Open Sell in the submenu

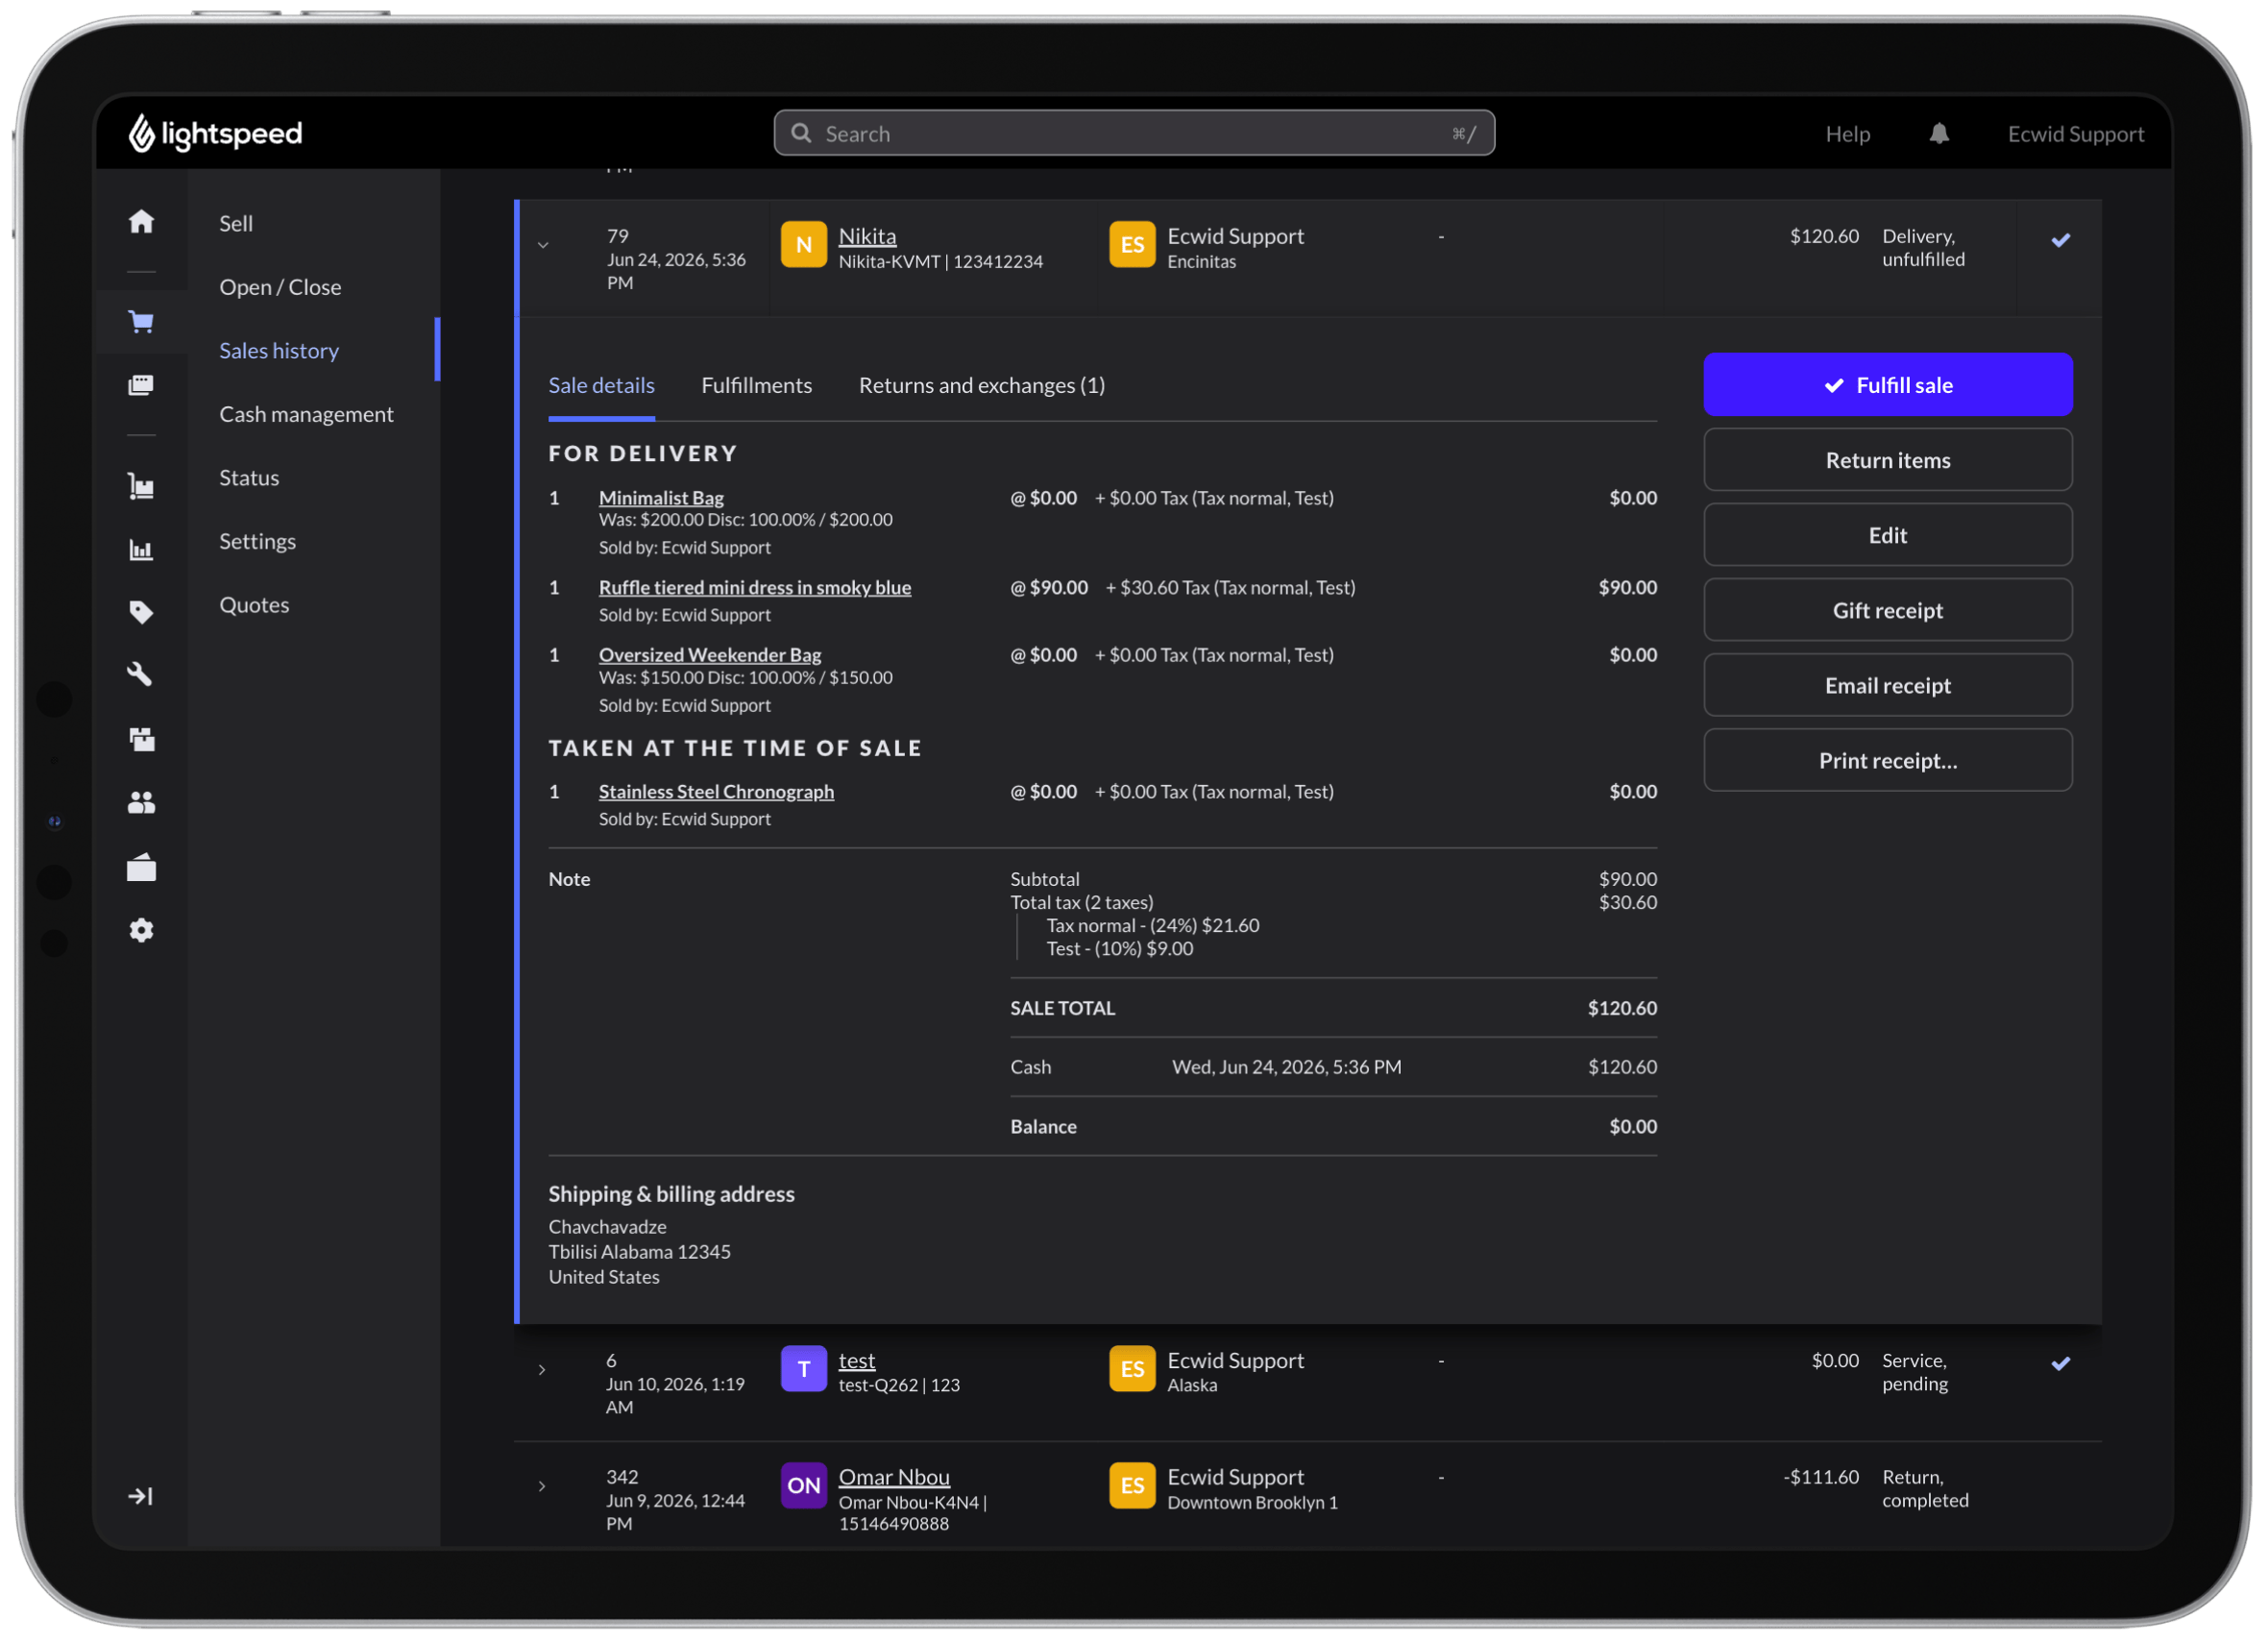237,223
